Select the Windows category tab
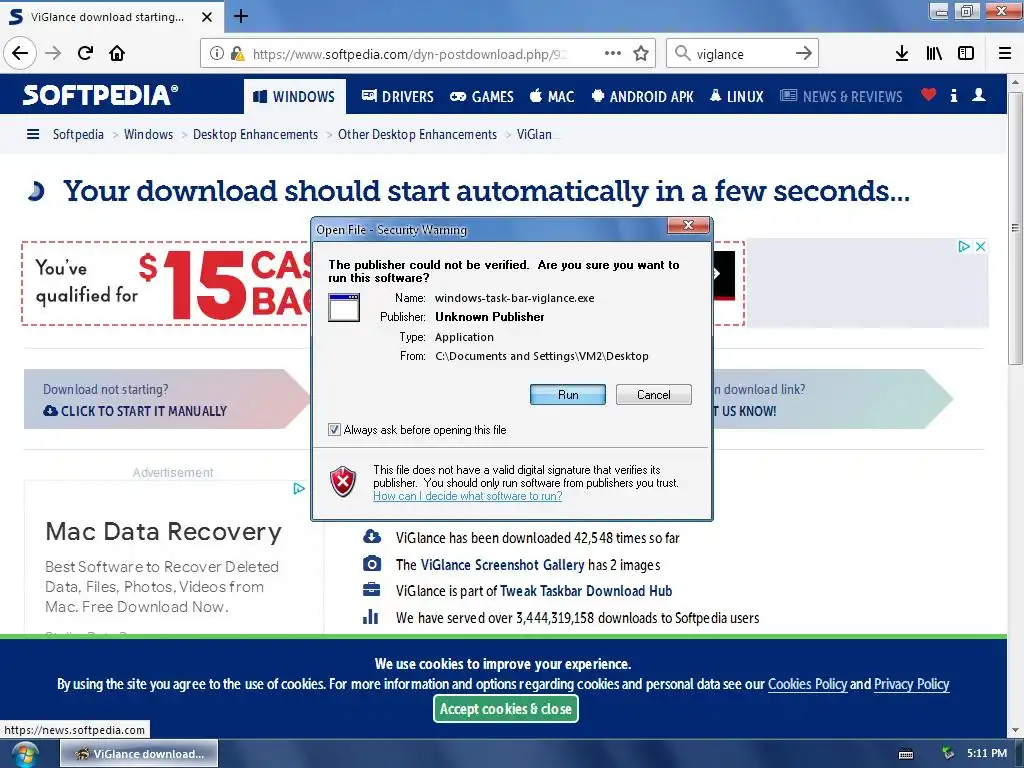 pos(294,97)
